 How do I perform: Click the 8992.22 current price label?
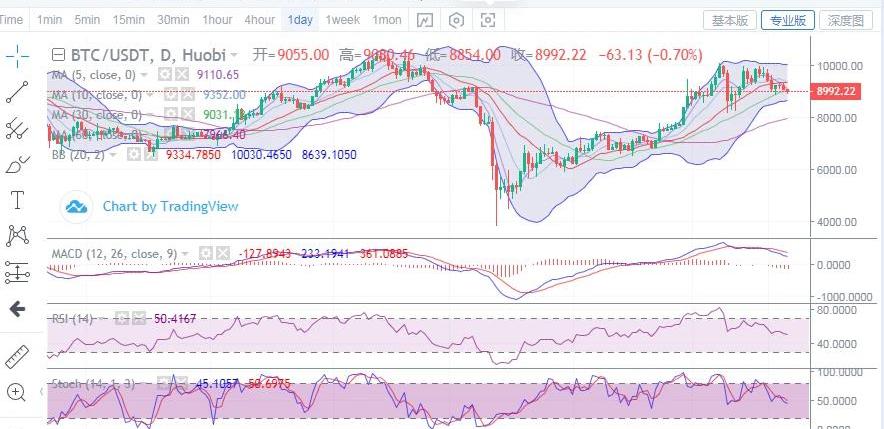[x=835, y=91]
